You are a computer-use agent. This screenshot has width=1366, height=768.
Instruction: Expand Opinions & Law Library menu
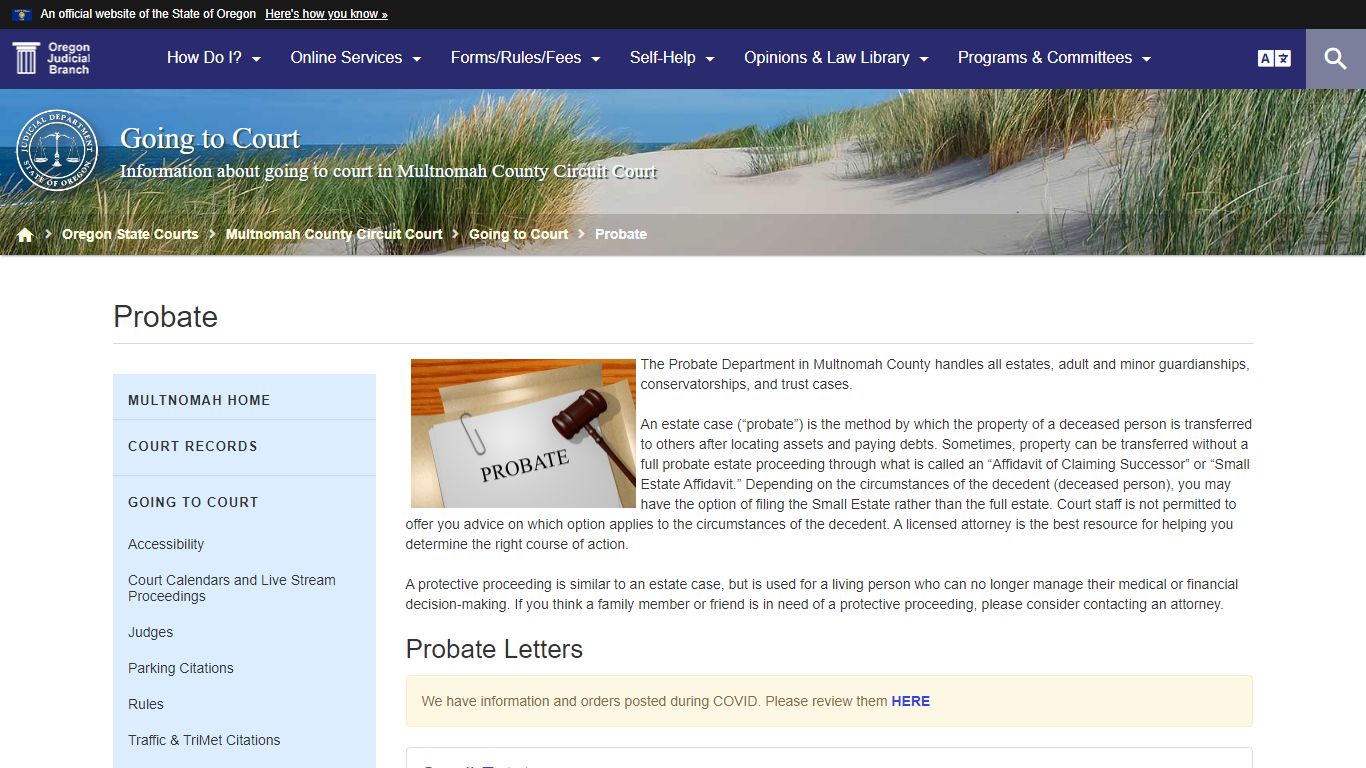837,58
